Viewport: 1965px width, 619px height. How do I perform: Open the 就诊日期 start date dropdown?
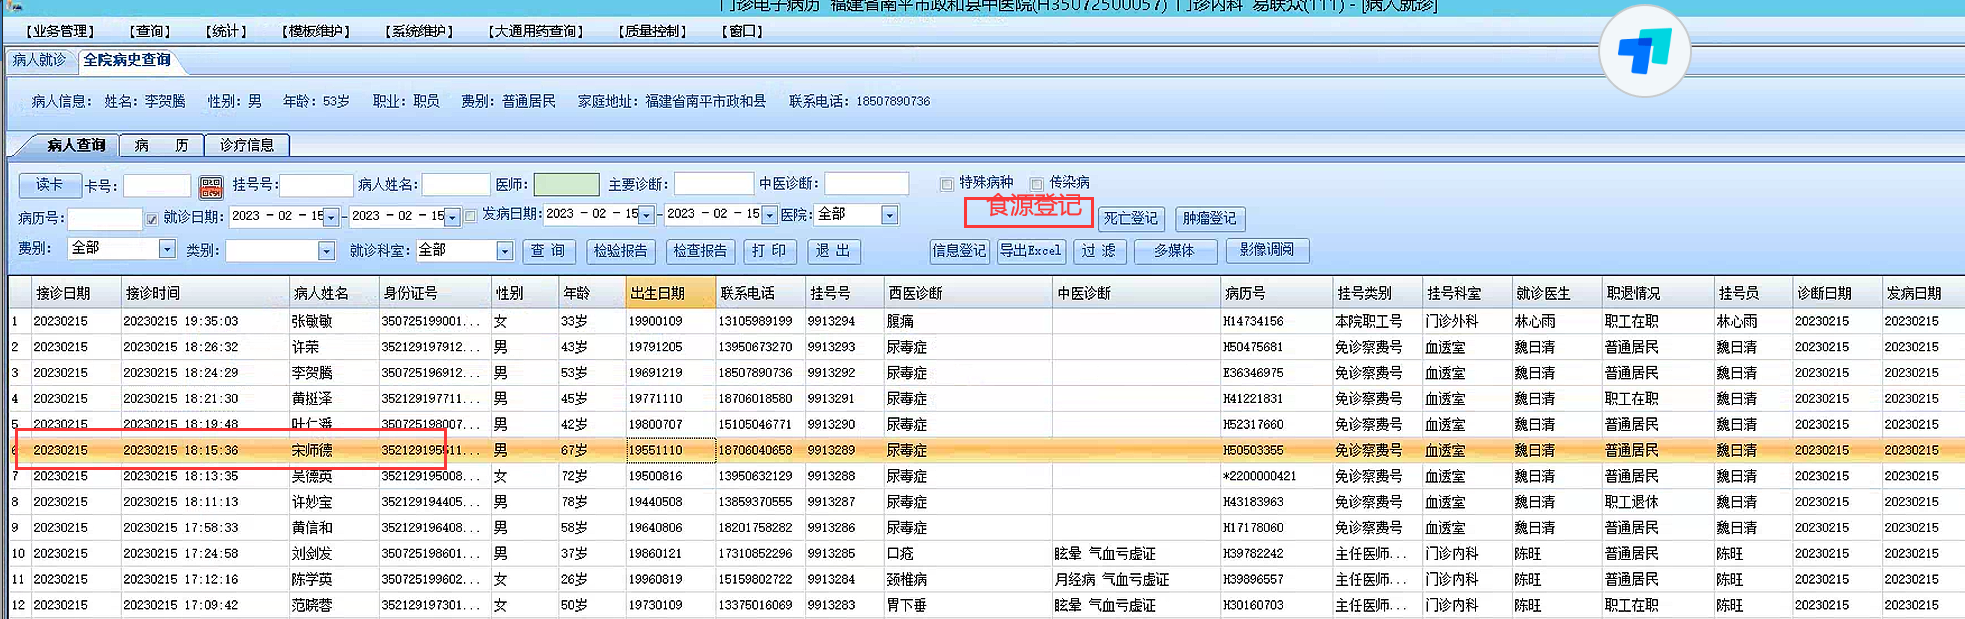[x=332, y=217]
